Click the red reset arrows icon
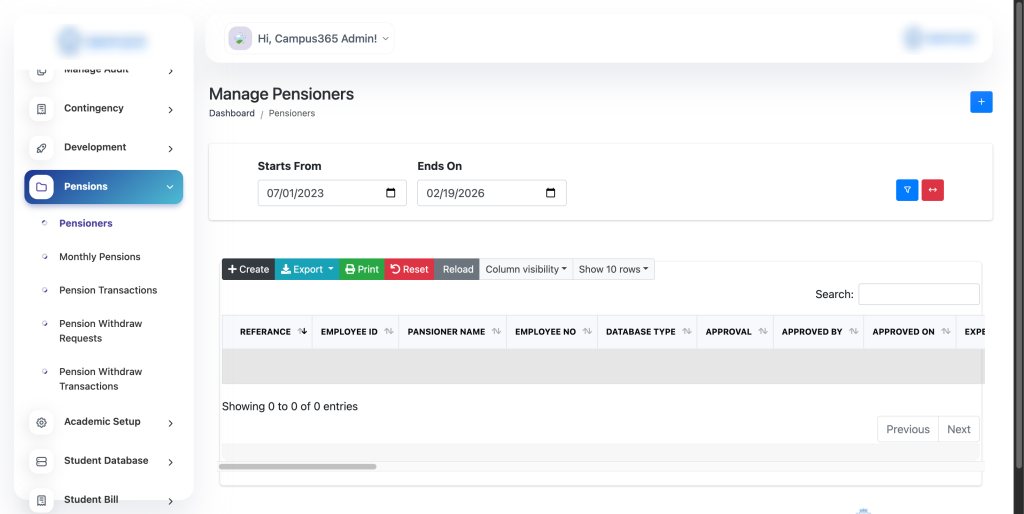This screenshot has width=1024, height=514. click(x=932, y=190)
